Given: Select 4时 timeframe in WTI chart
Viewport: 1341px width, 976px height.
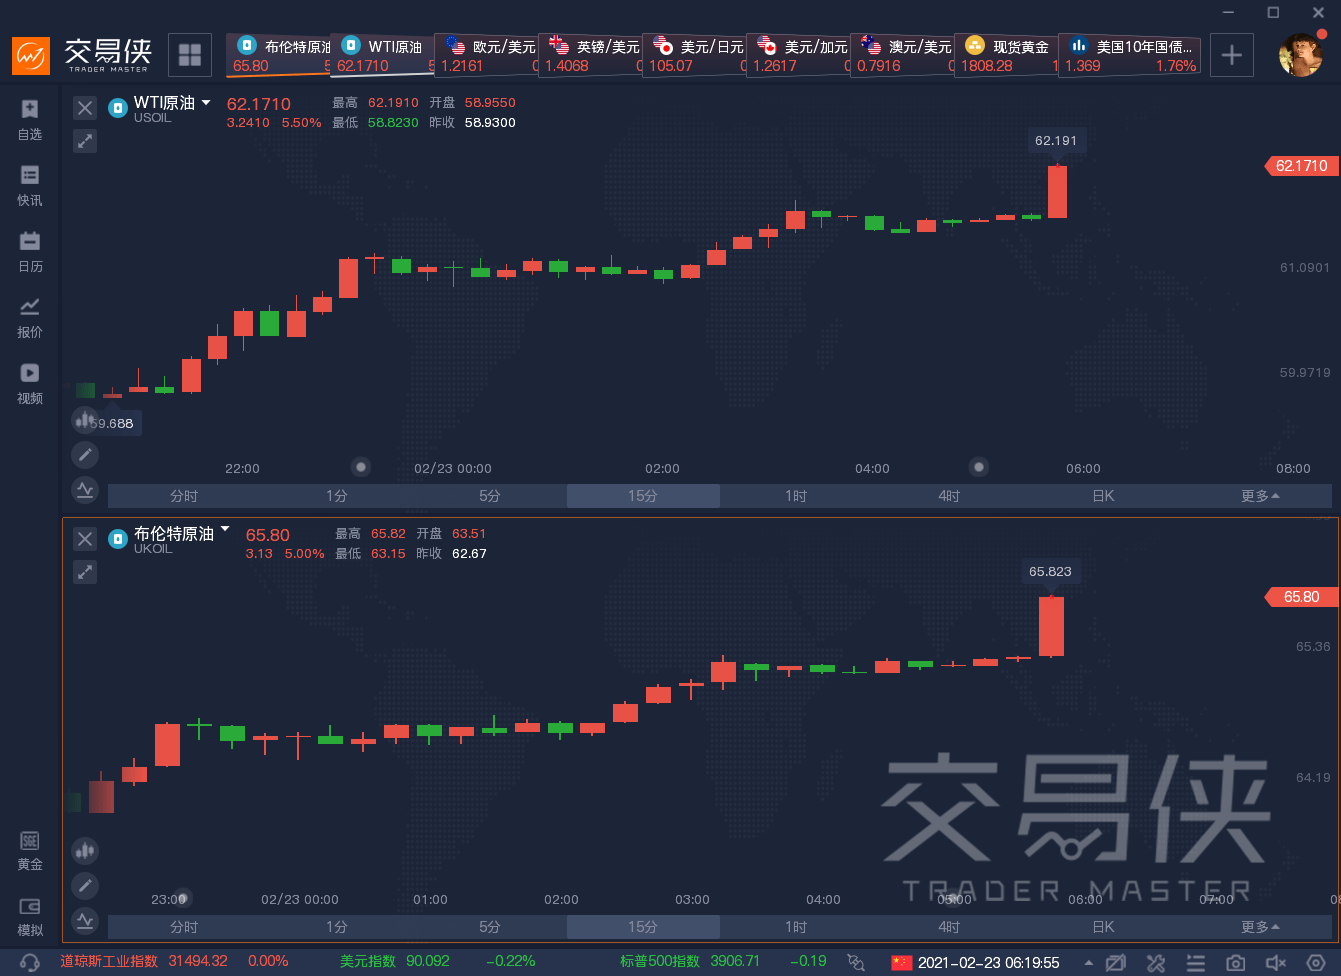Looking at the screenshot, I should 949,496.
